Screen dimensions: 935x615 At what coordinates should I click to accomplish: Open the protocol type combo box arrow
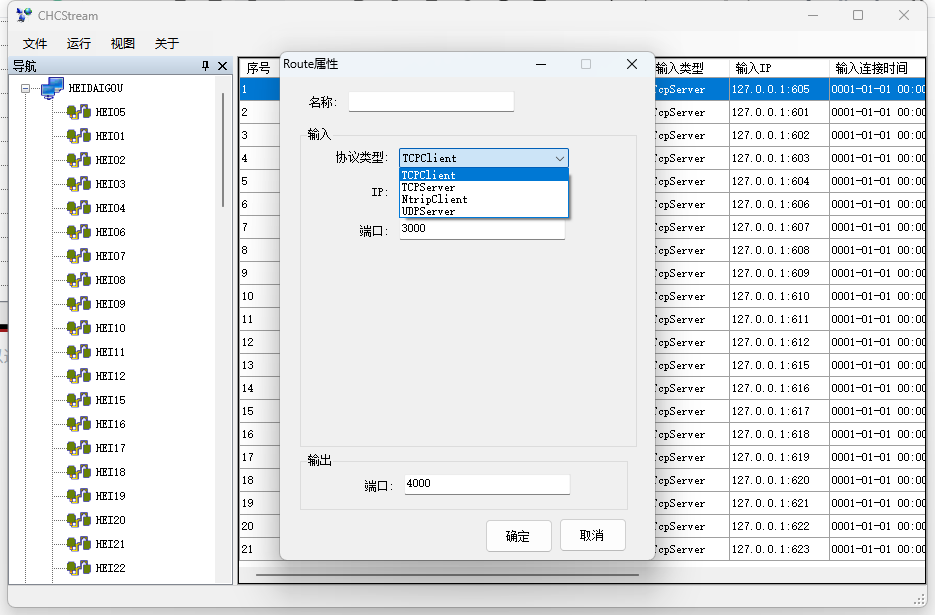click(559, 158)
